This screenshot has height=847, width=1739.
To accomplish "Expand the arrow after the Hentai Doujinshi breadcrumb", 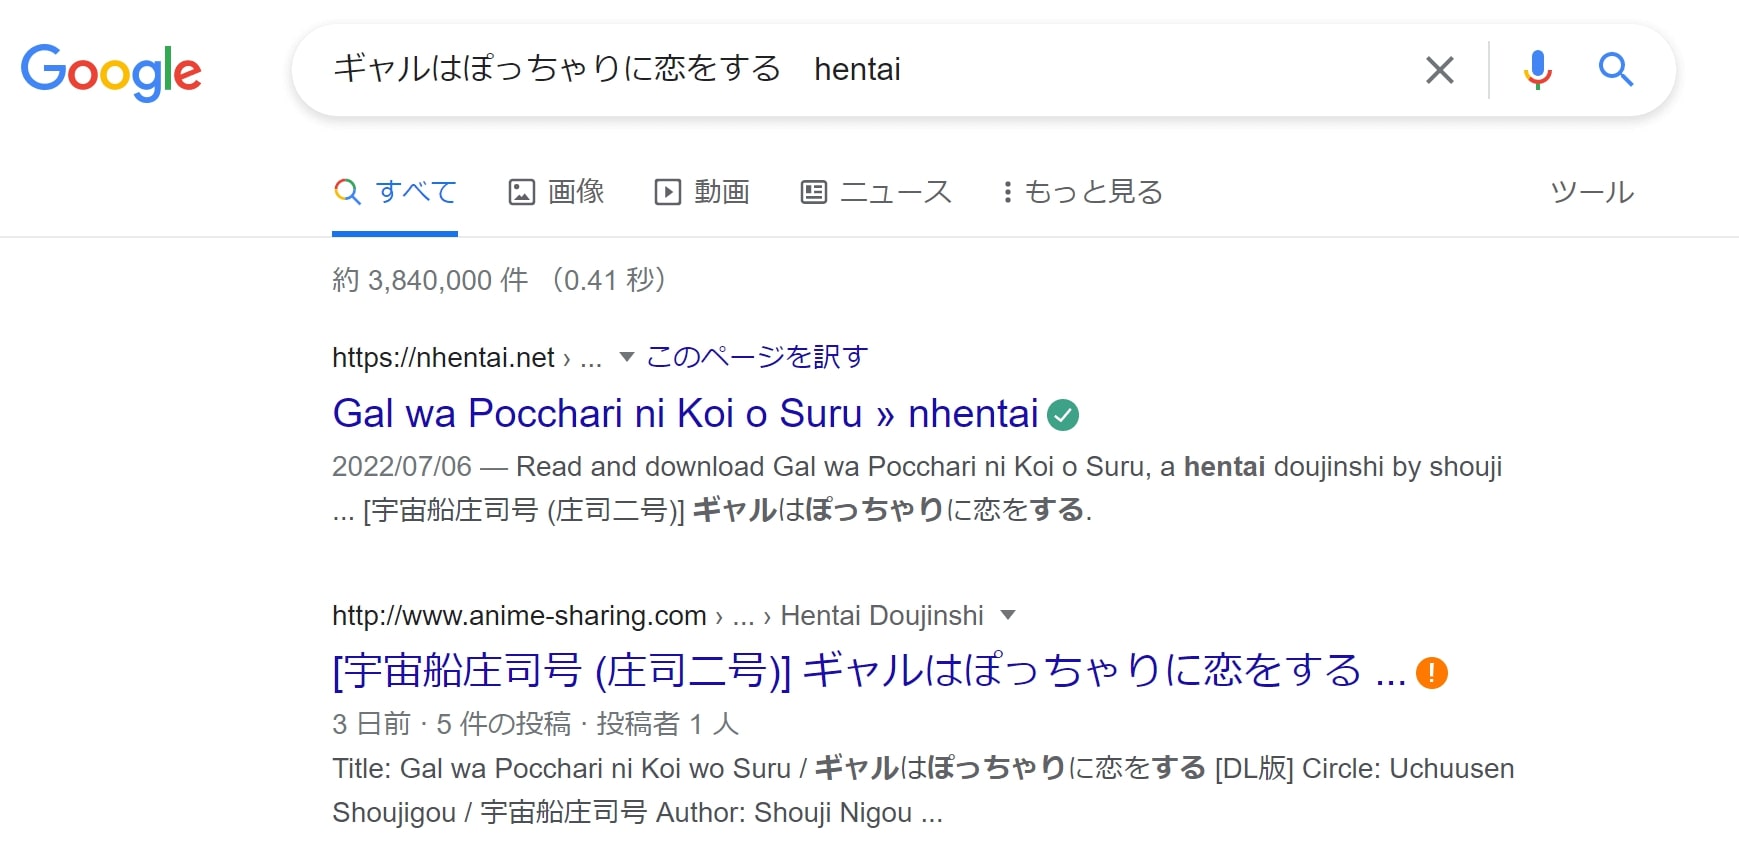I will [x=1008, y=615].
